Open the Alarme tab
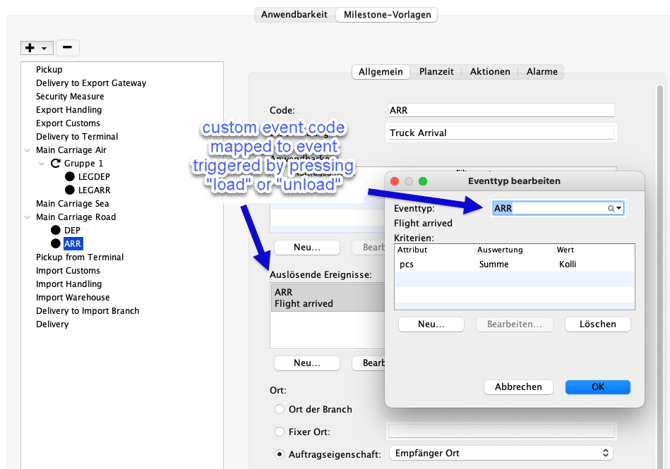Viewport: 670px width, 469px height. [542, 72]
